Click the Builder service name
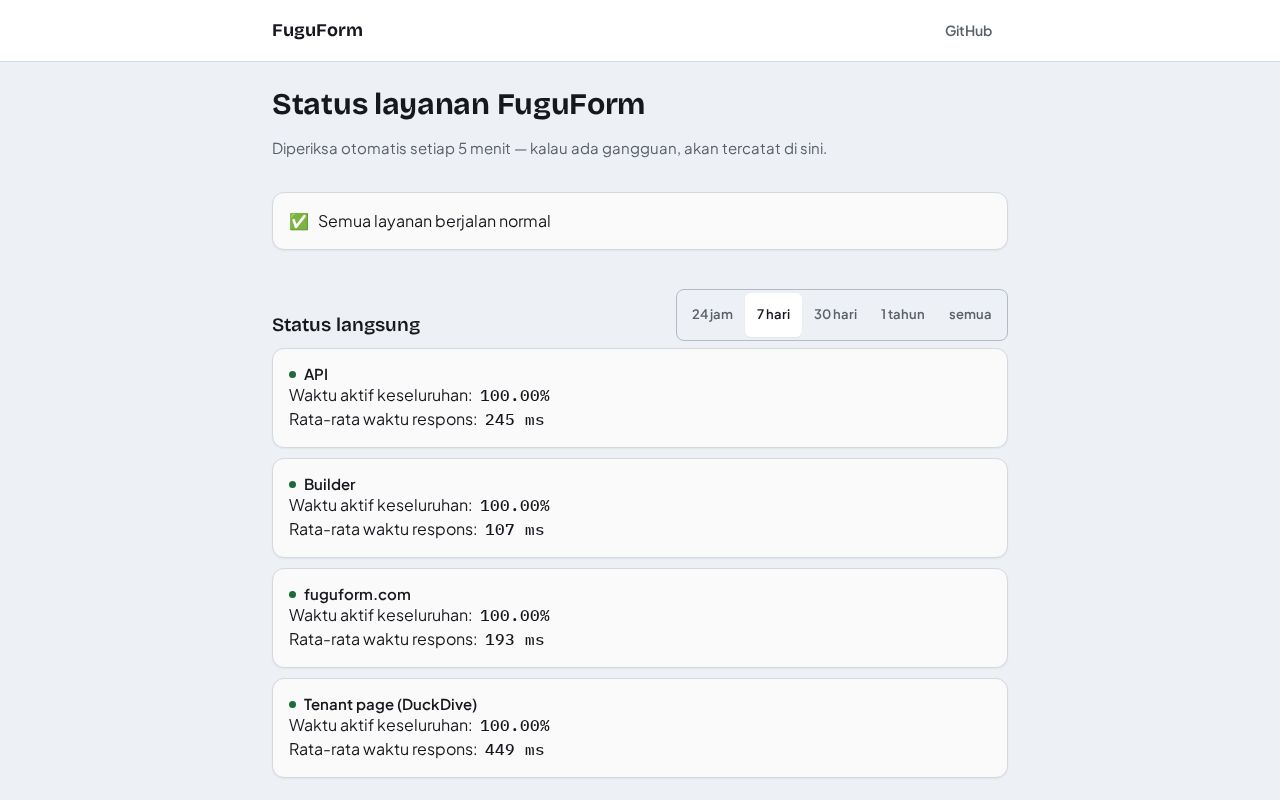 [x=329, y=484]
